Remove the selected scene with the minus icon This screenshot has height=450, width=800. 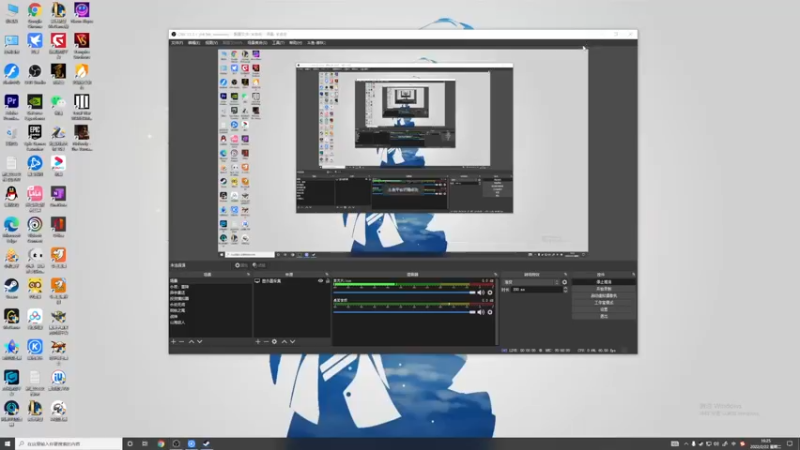pos(182,341)
